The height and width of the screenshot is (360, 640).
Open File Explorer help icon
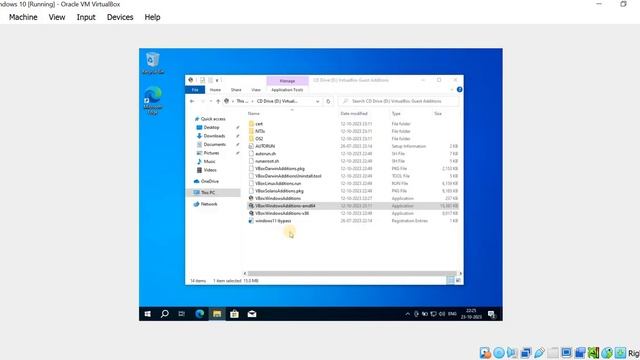pos(460,89)
